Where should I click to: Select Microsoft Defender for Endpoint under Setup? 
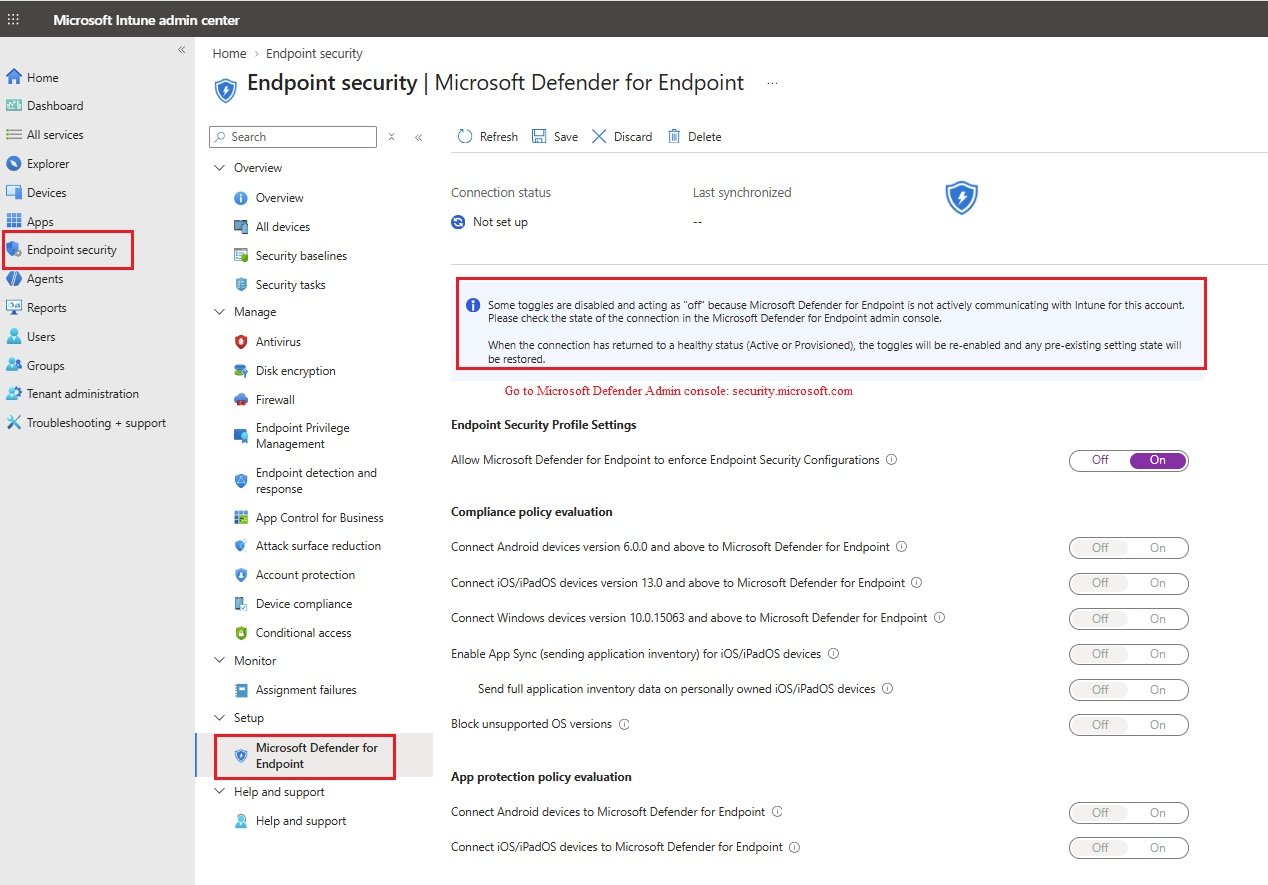click(317, 756)
